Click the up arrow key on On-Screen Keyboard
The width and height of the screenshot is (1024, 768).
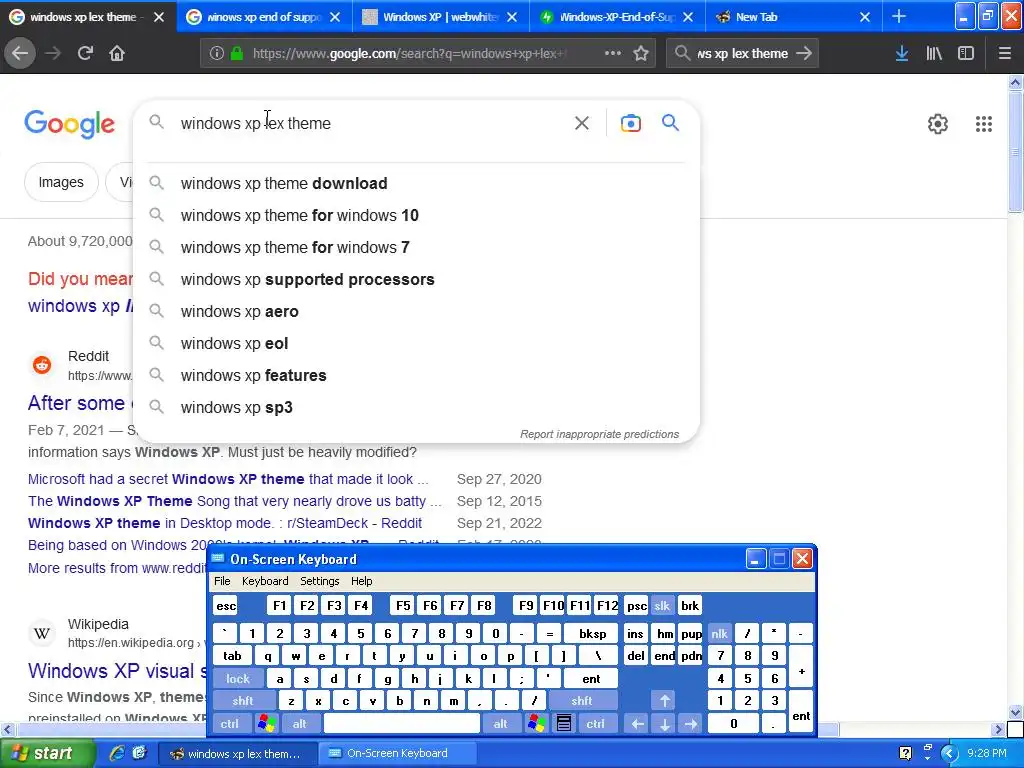[x=664, y=701]
